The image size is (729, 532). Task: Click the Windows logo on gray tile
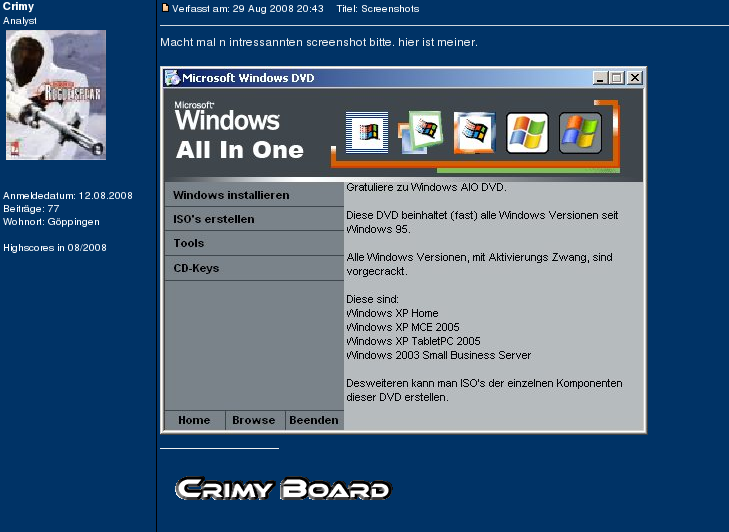click(x=580, y=133)
